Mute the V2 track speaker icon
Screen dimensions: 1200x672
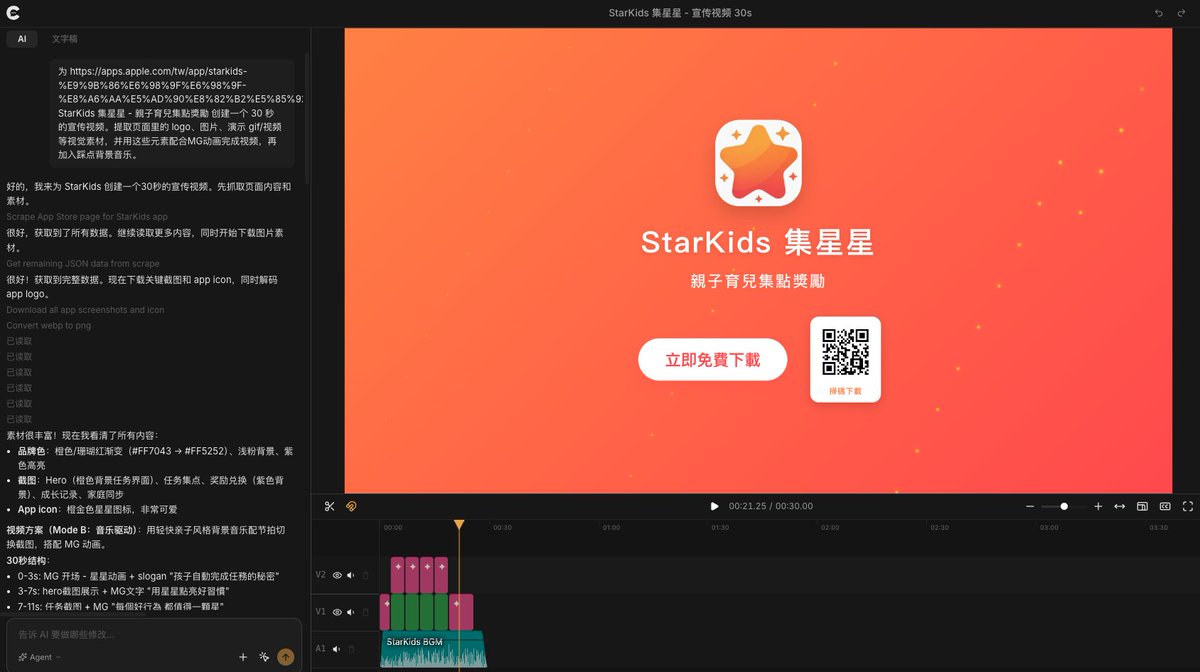(x=351, y=575)
